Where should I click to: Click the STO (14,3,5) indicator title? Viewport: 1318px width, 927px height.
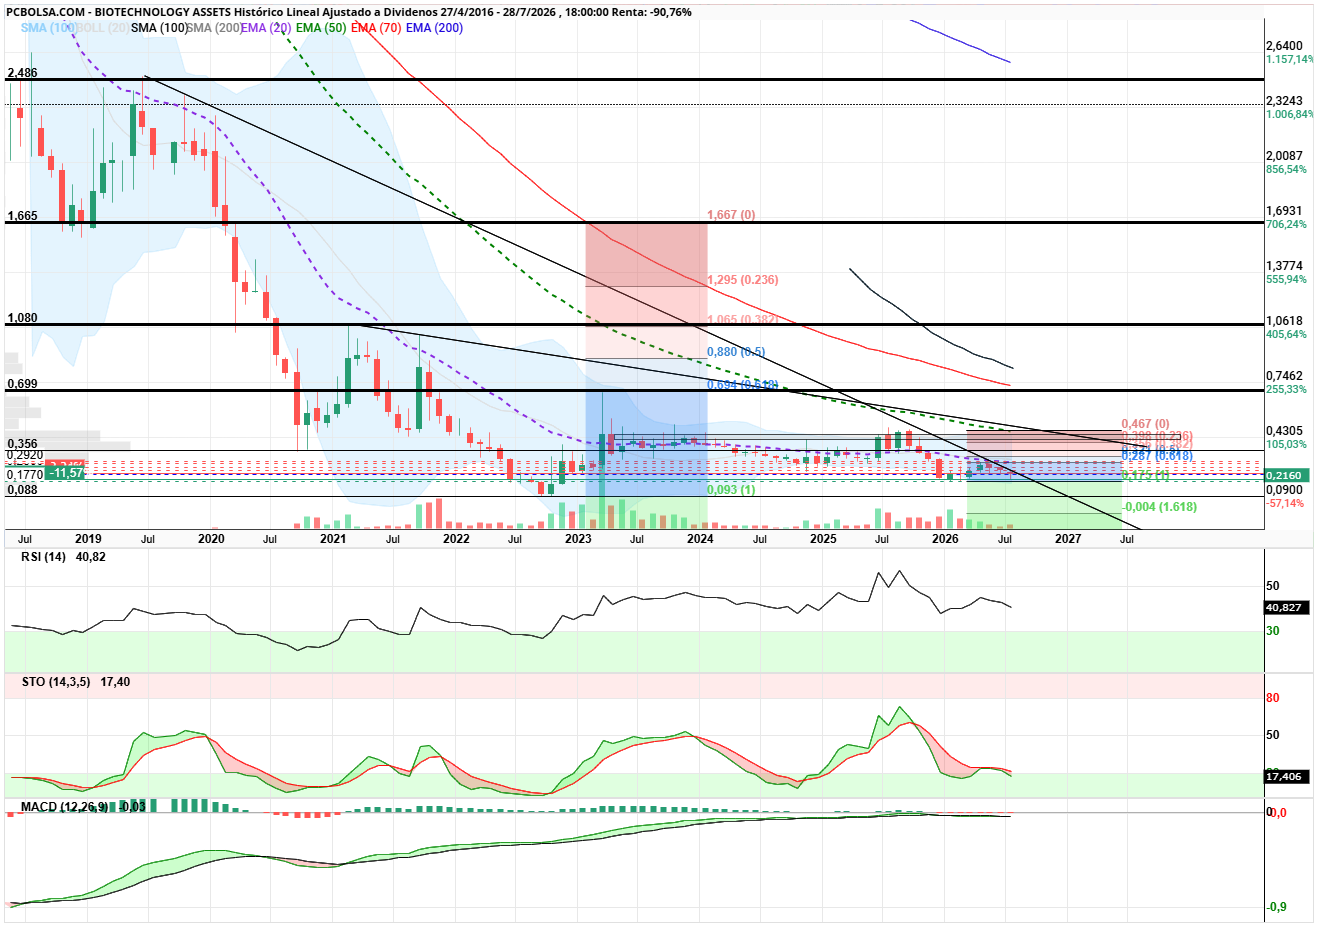[56, 682]
